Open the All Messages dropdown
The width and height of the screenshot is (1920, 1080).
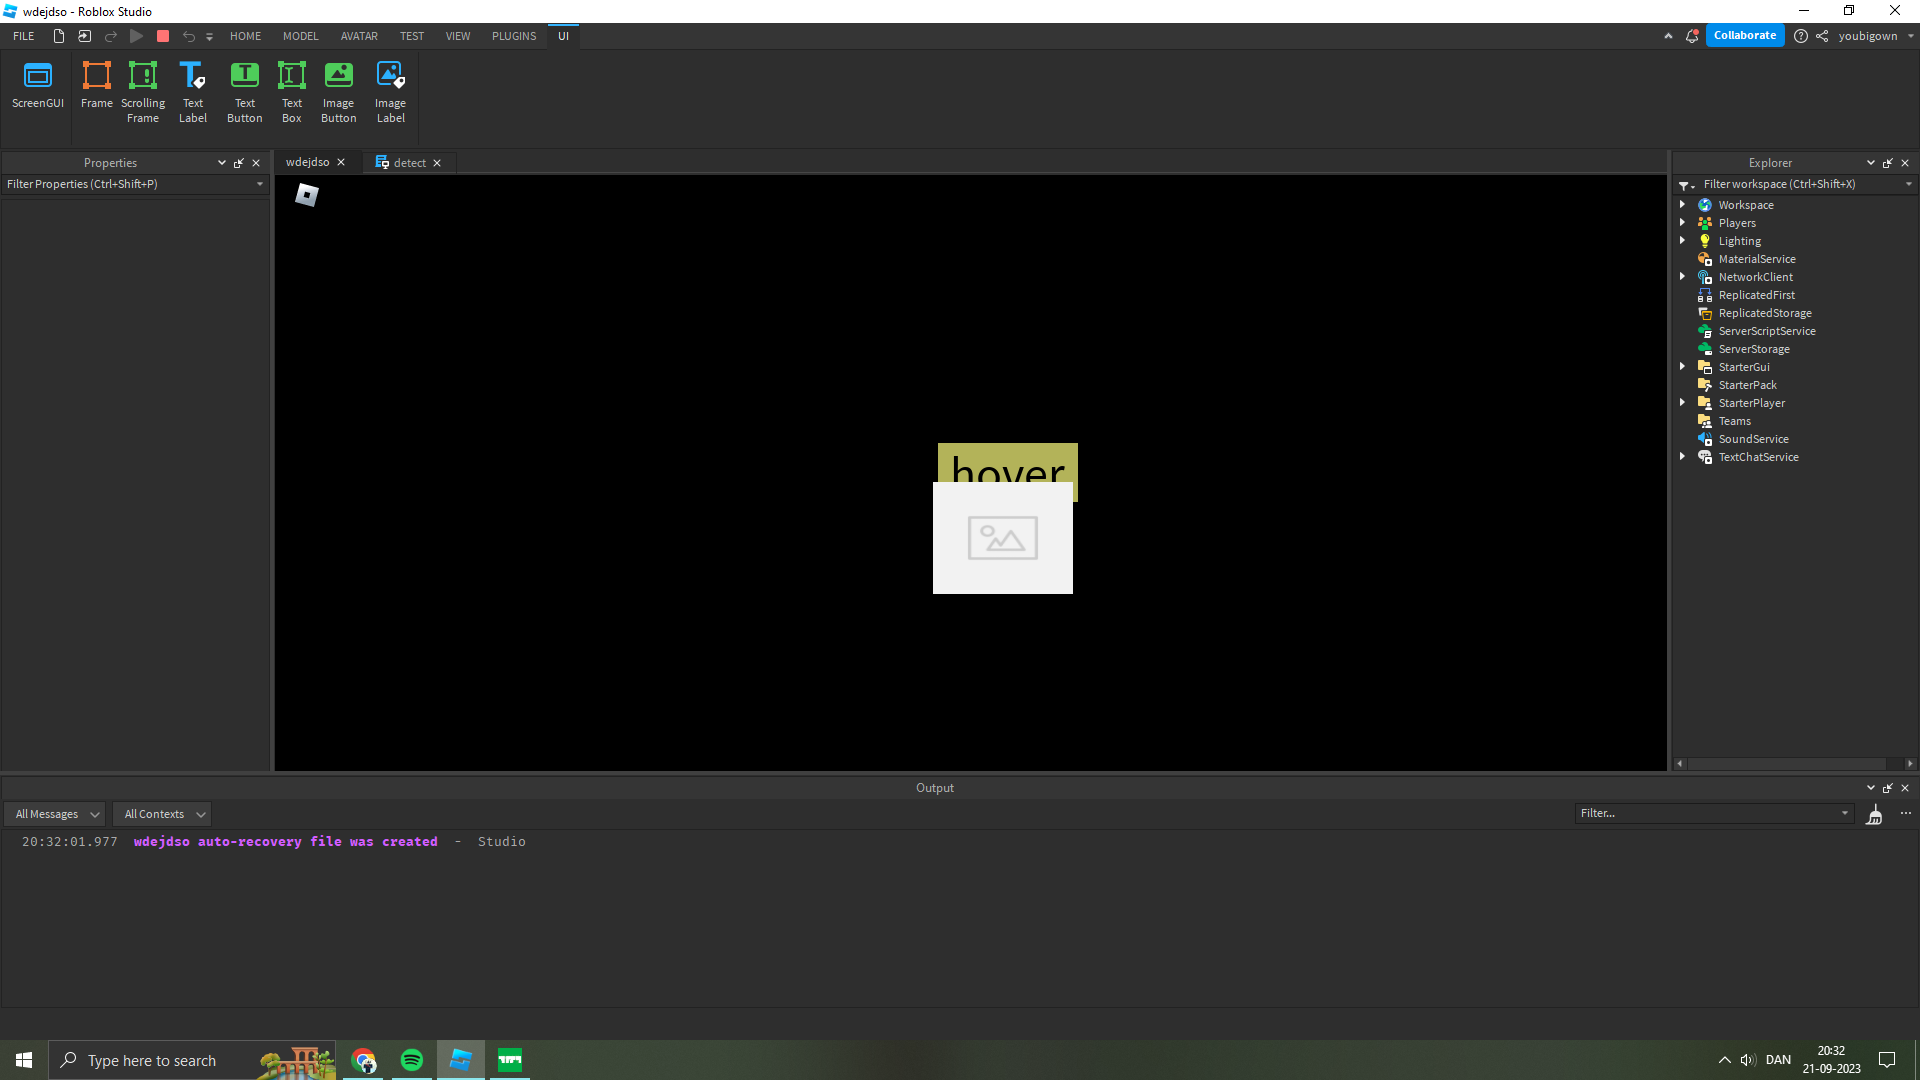pyautogui.click(x=55, y=813)
